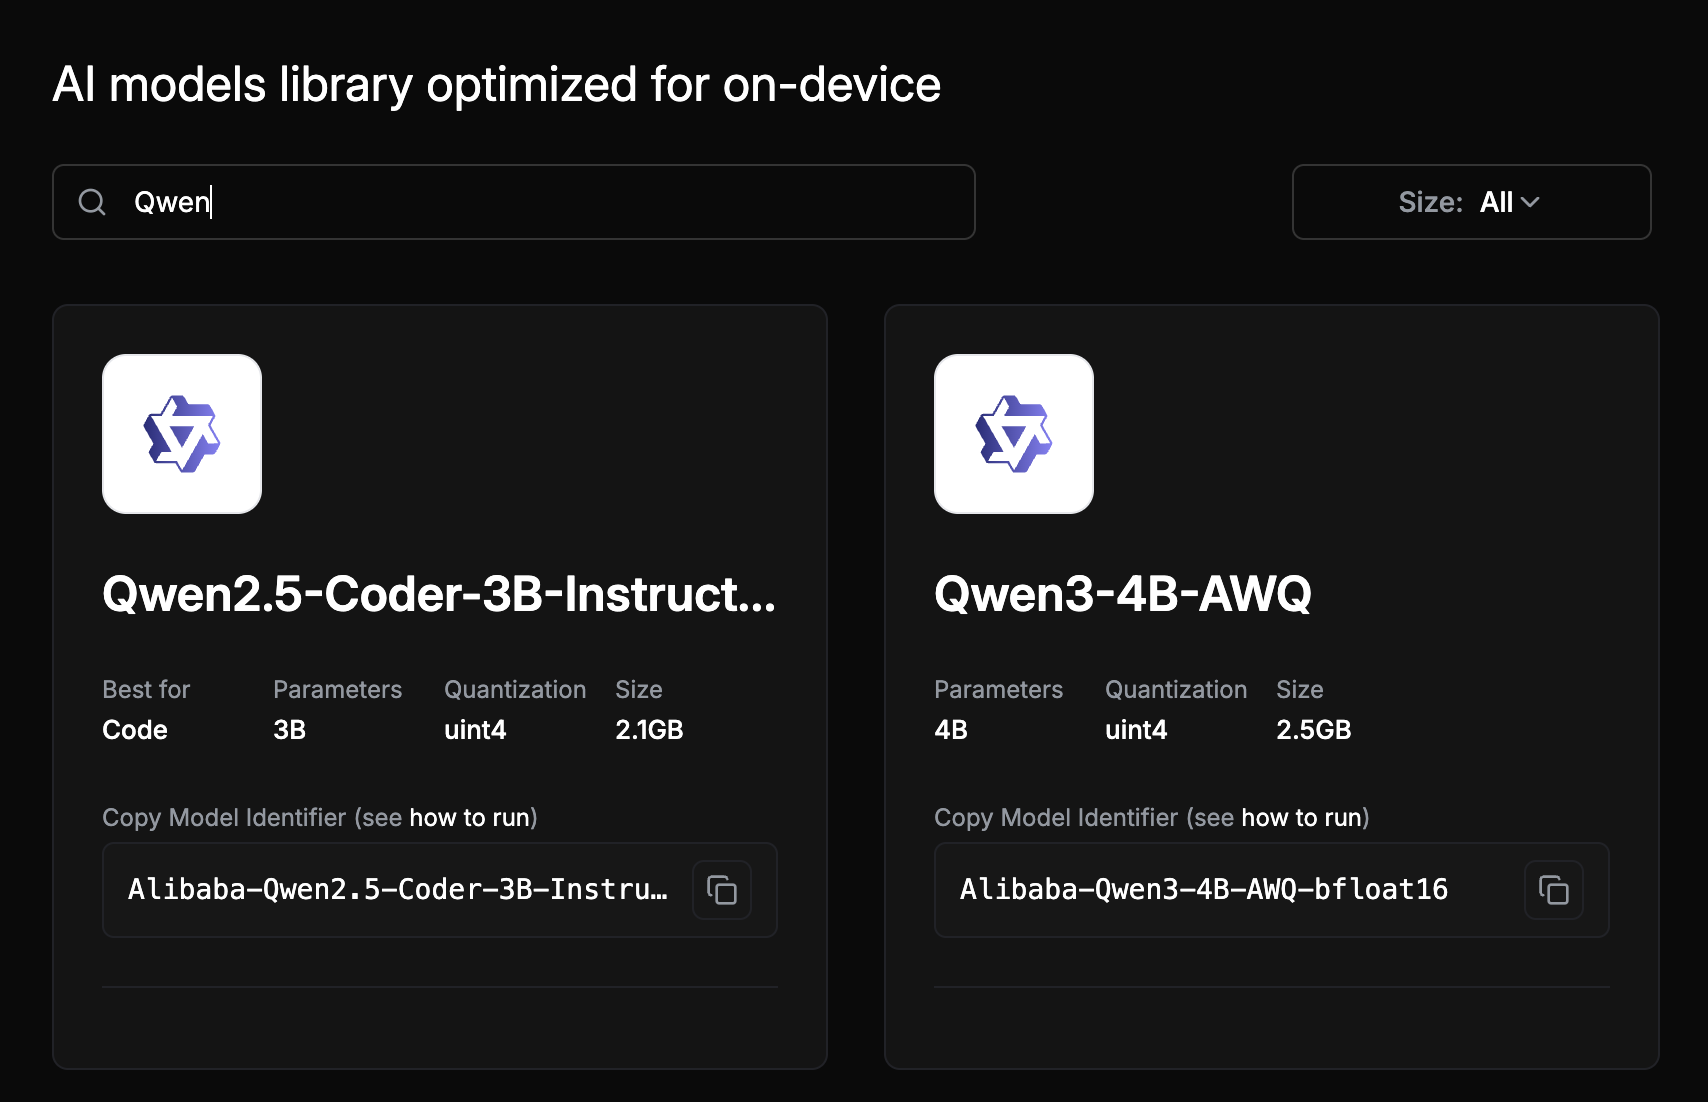The image size is (1708, 1102).
Task: Open how to run link for Qwen3-4B-AWQ
Action: 1301,818
